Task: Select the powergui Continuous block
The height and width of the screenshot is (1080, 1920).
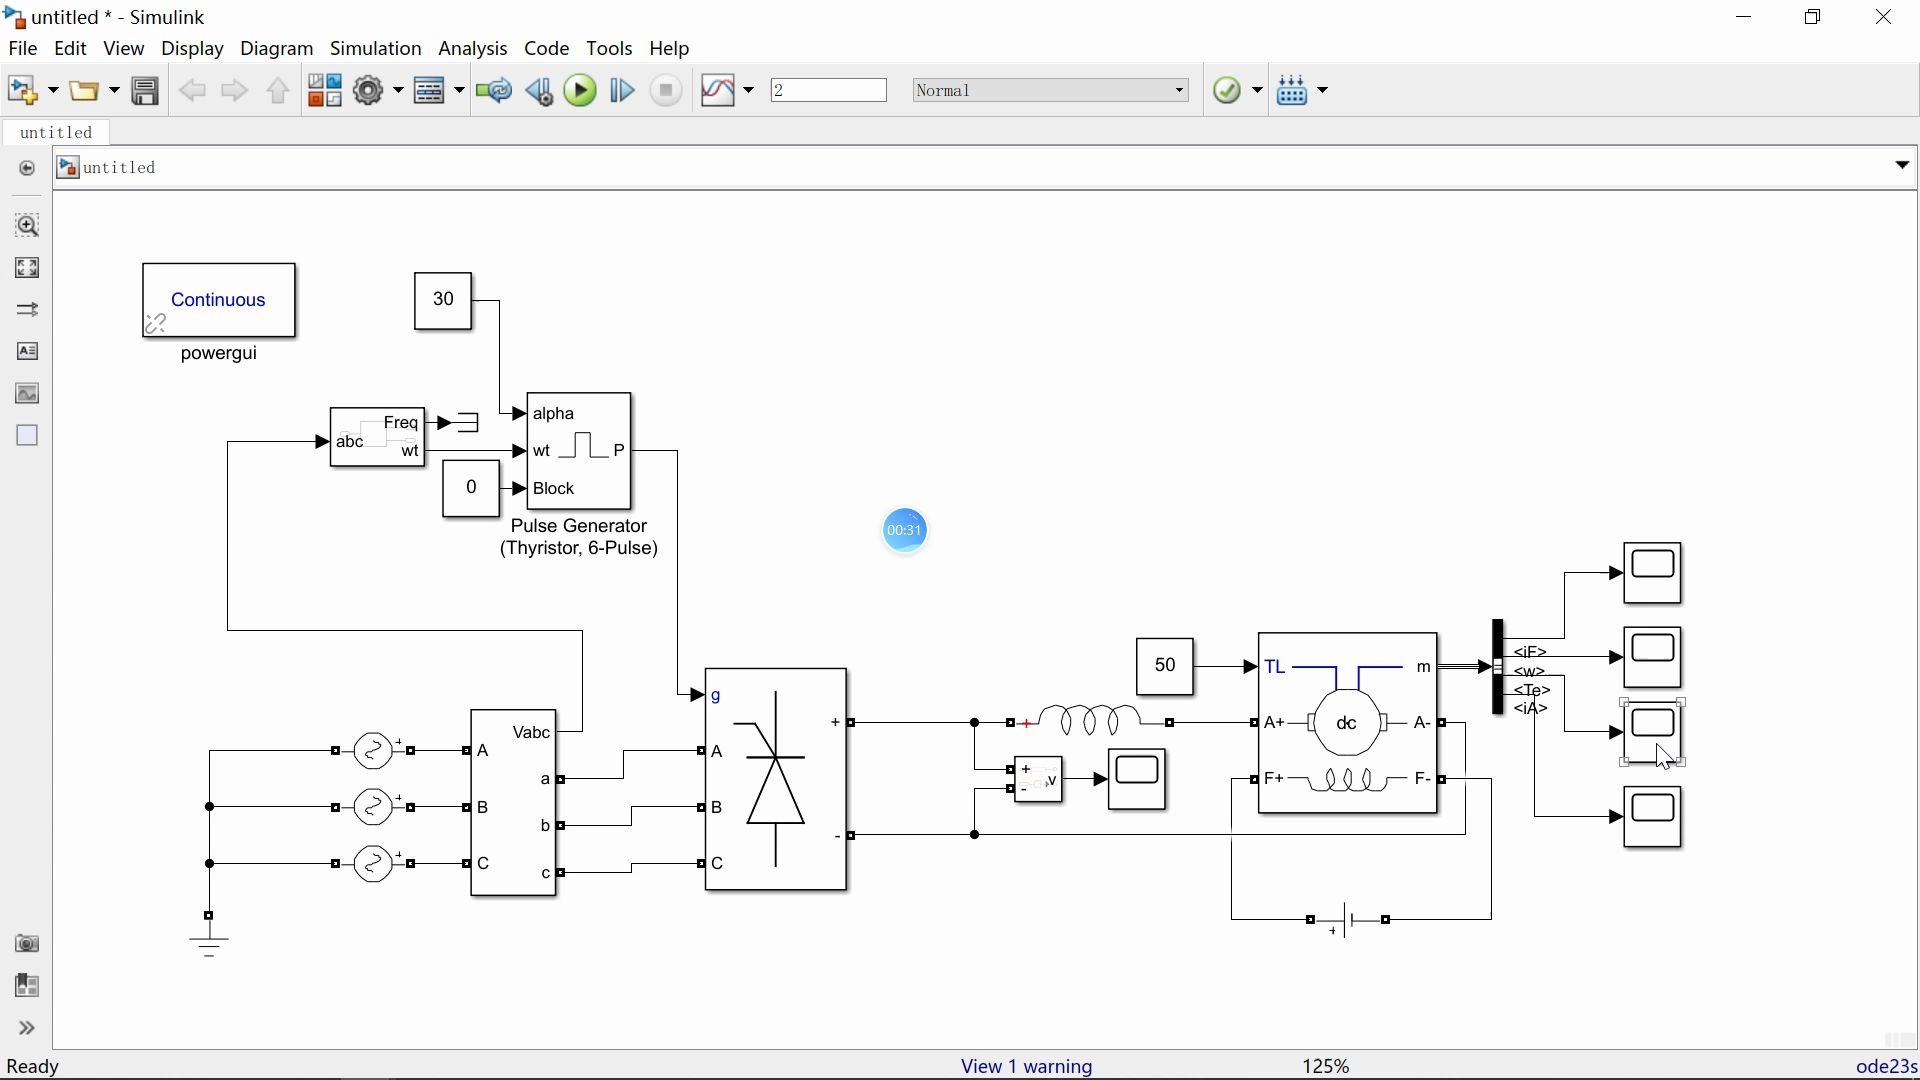Action: coord(219,300)
